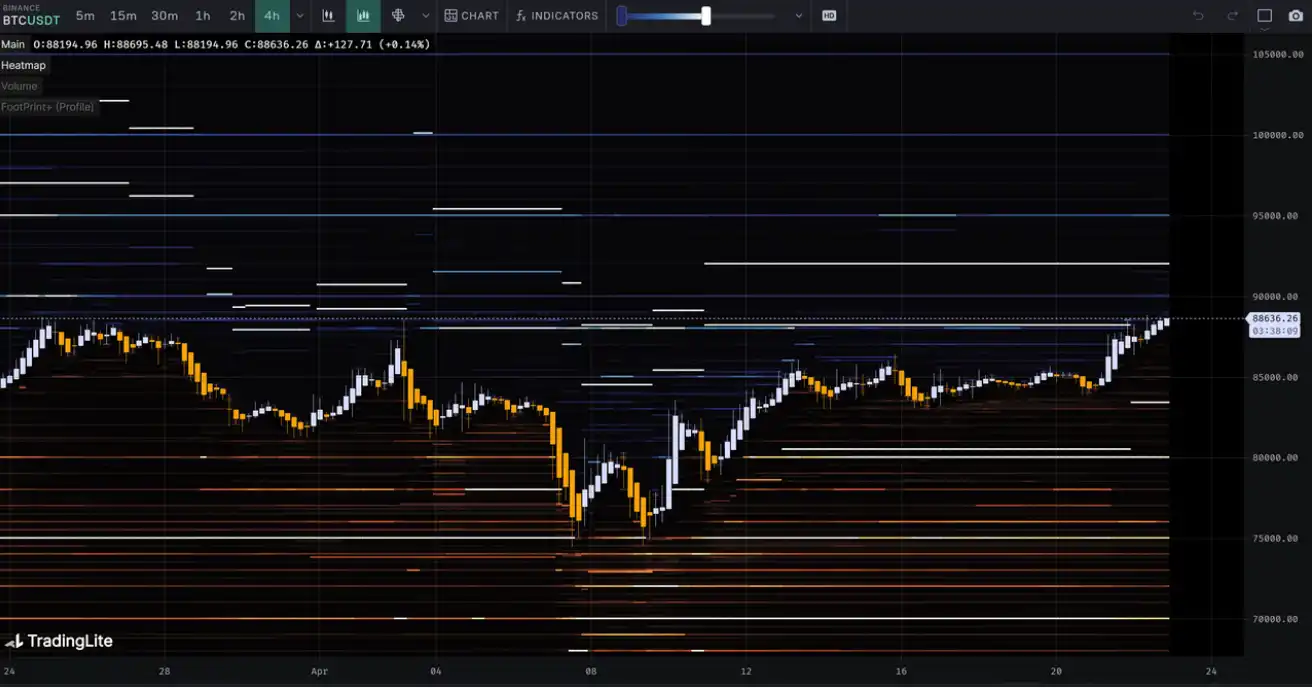Open the chart type dropdown arrow
This screenshot has height=688, width=1314.
point(426,16)
